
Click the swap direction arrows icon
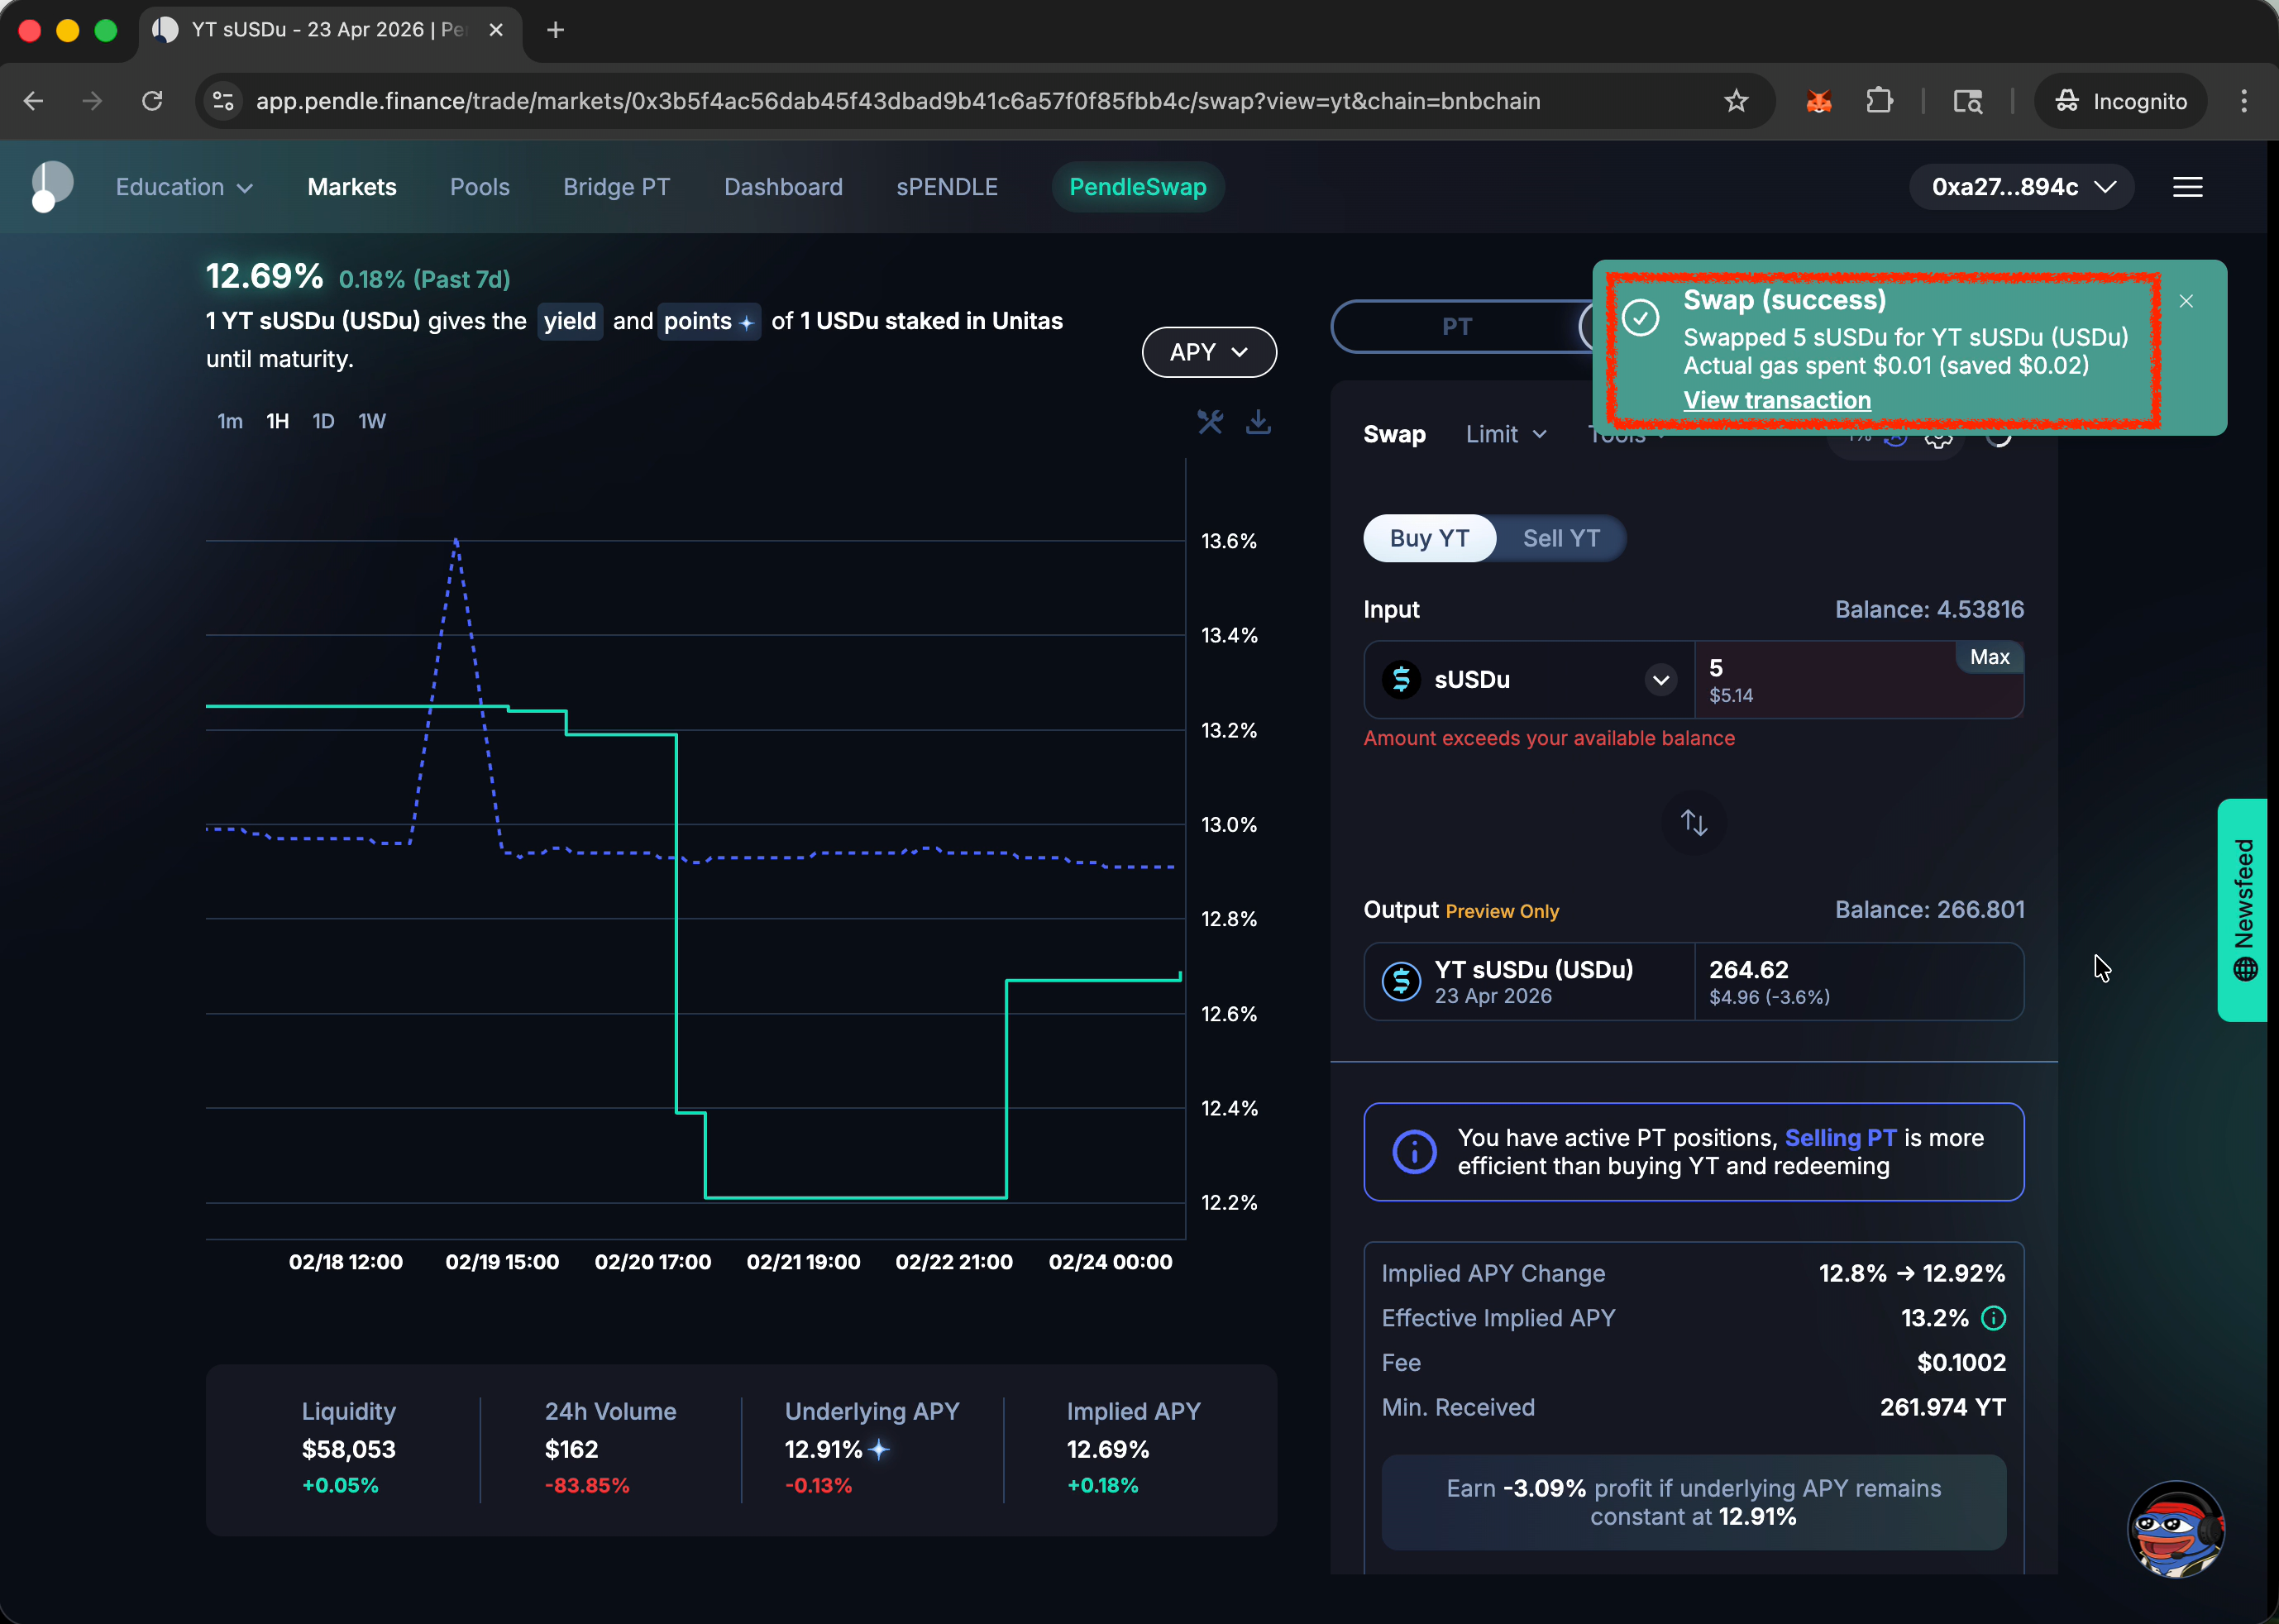[x=1693, y=822]
